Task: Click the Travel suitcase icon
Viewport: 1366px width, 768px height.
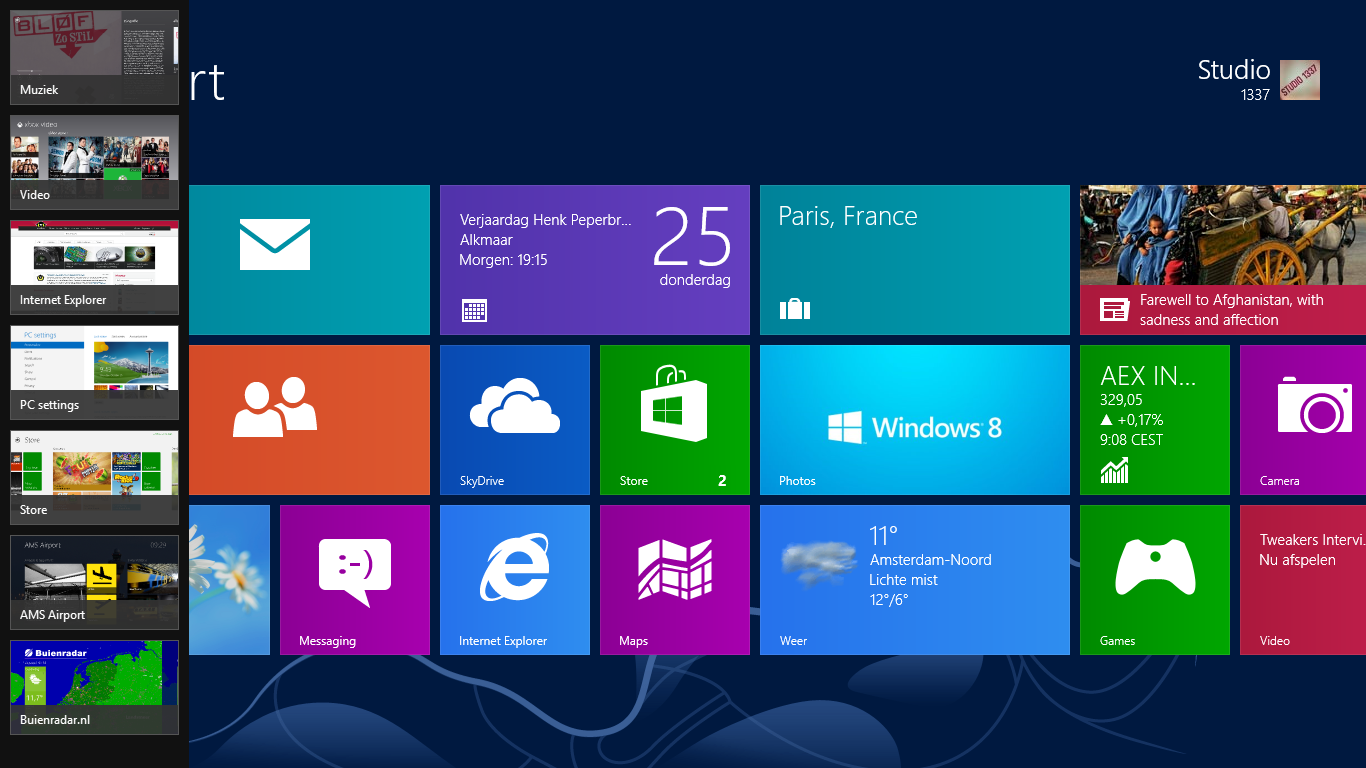Action: (x=794, y=309)
